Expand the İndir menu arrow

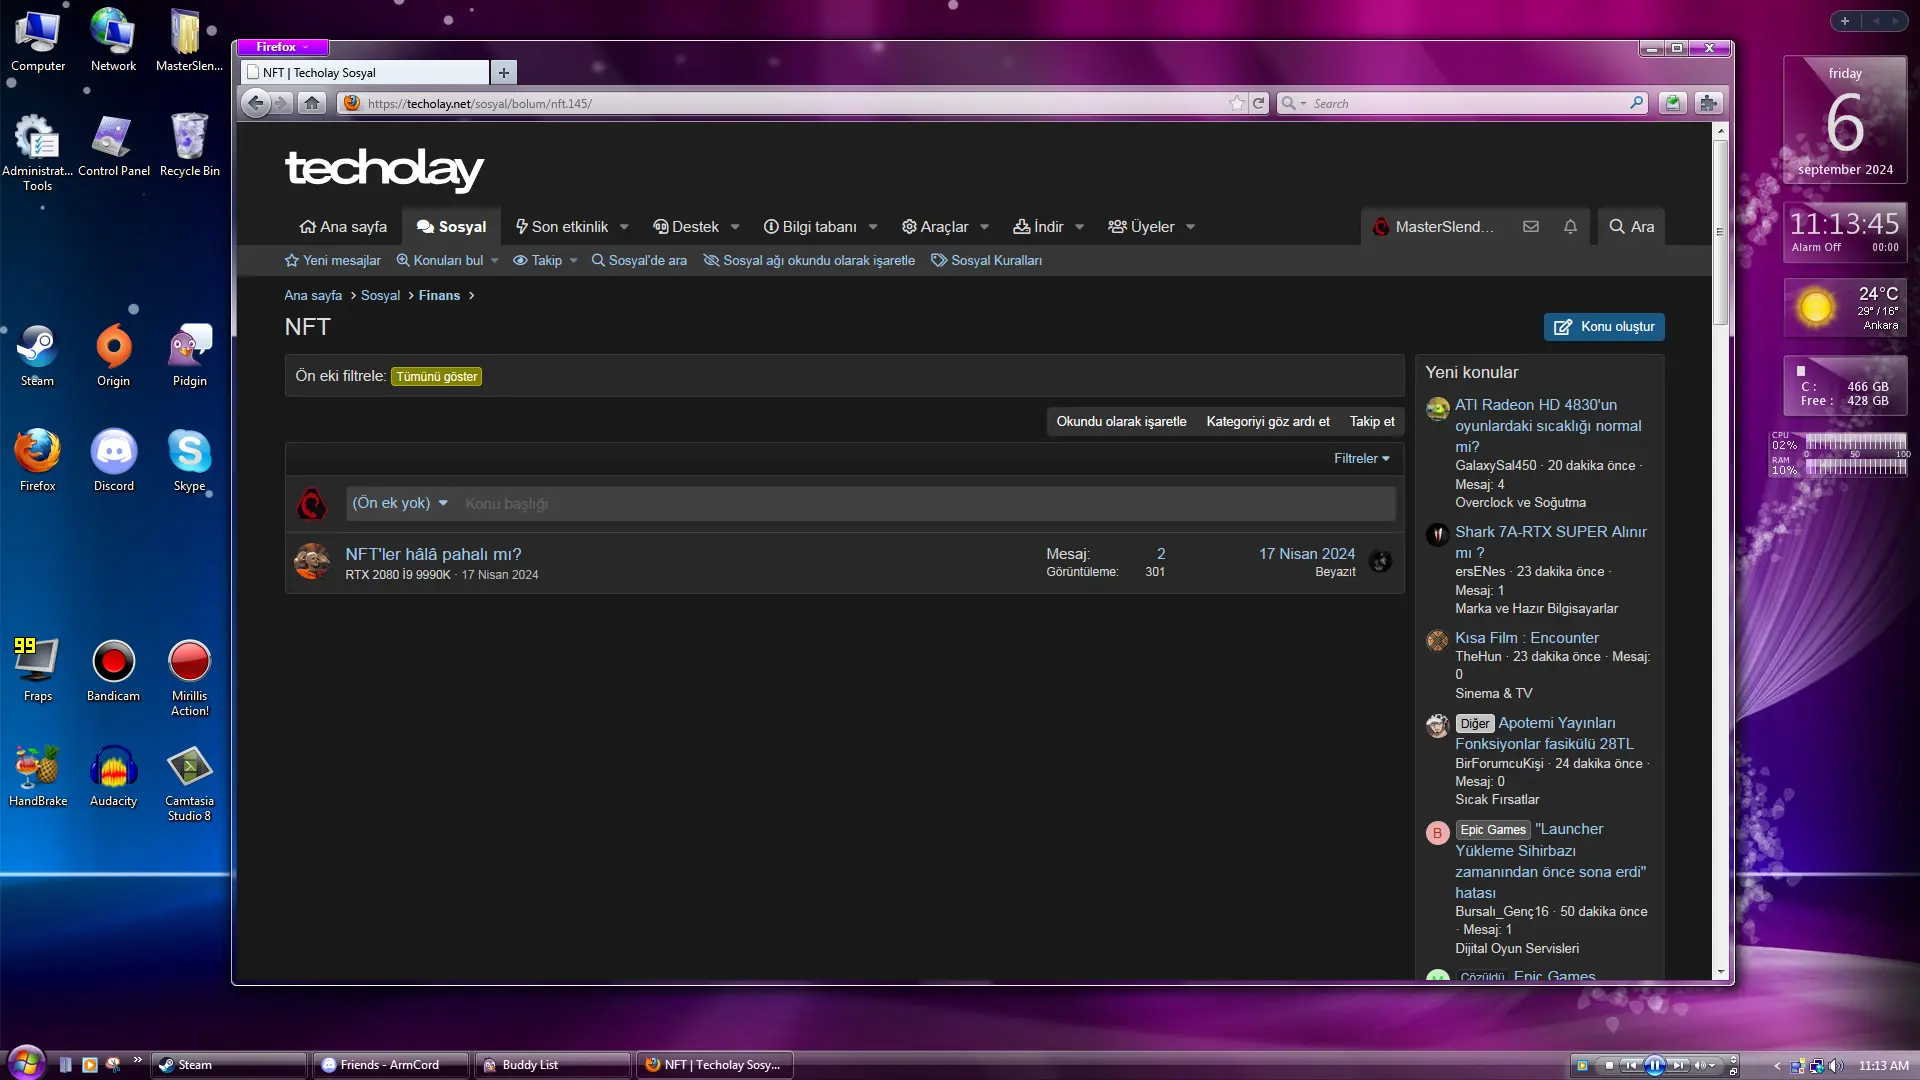[1079, 227]
